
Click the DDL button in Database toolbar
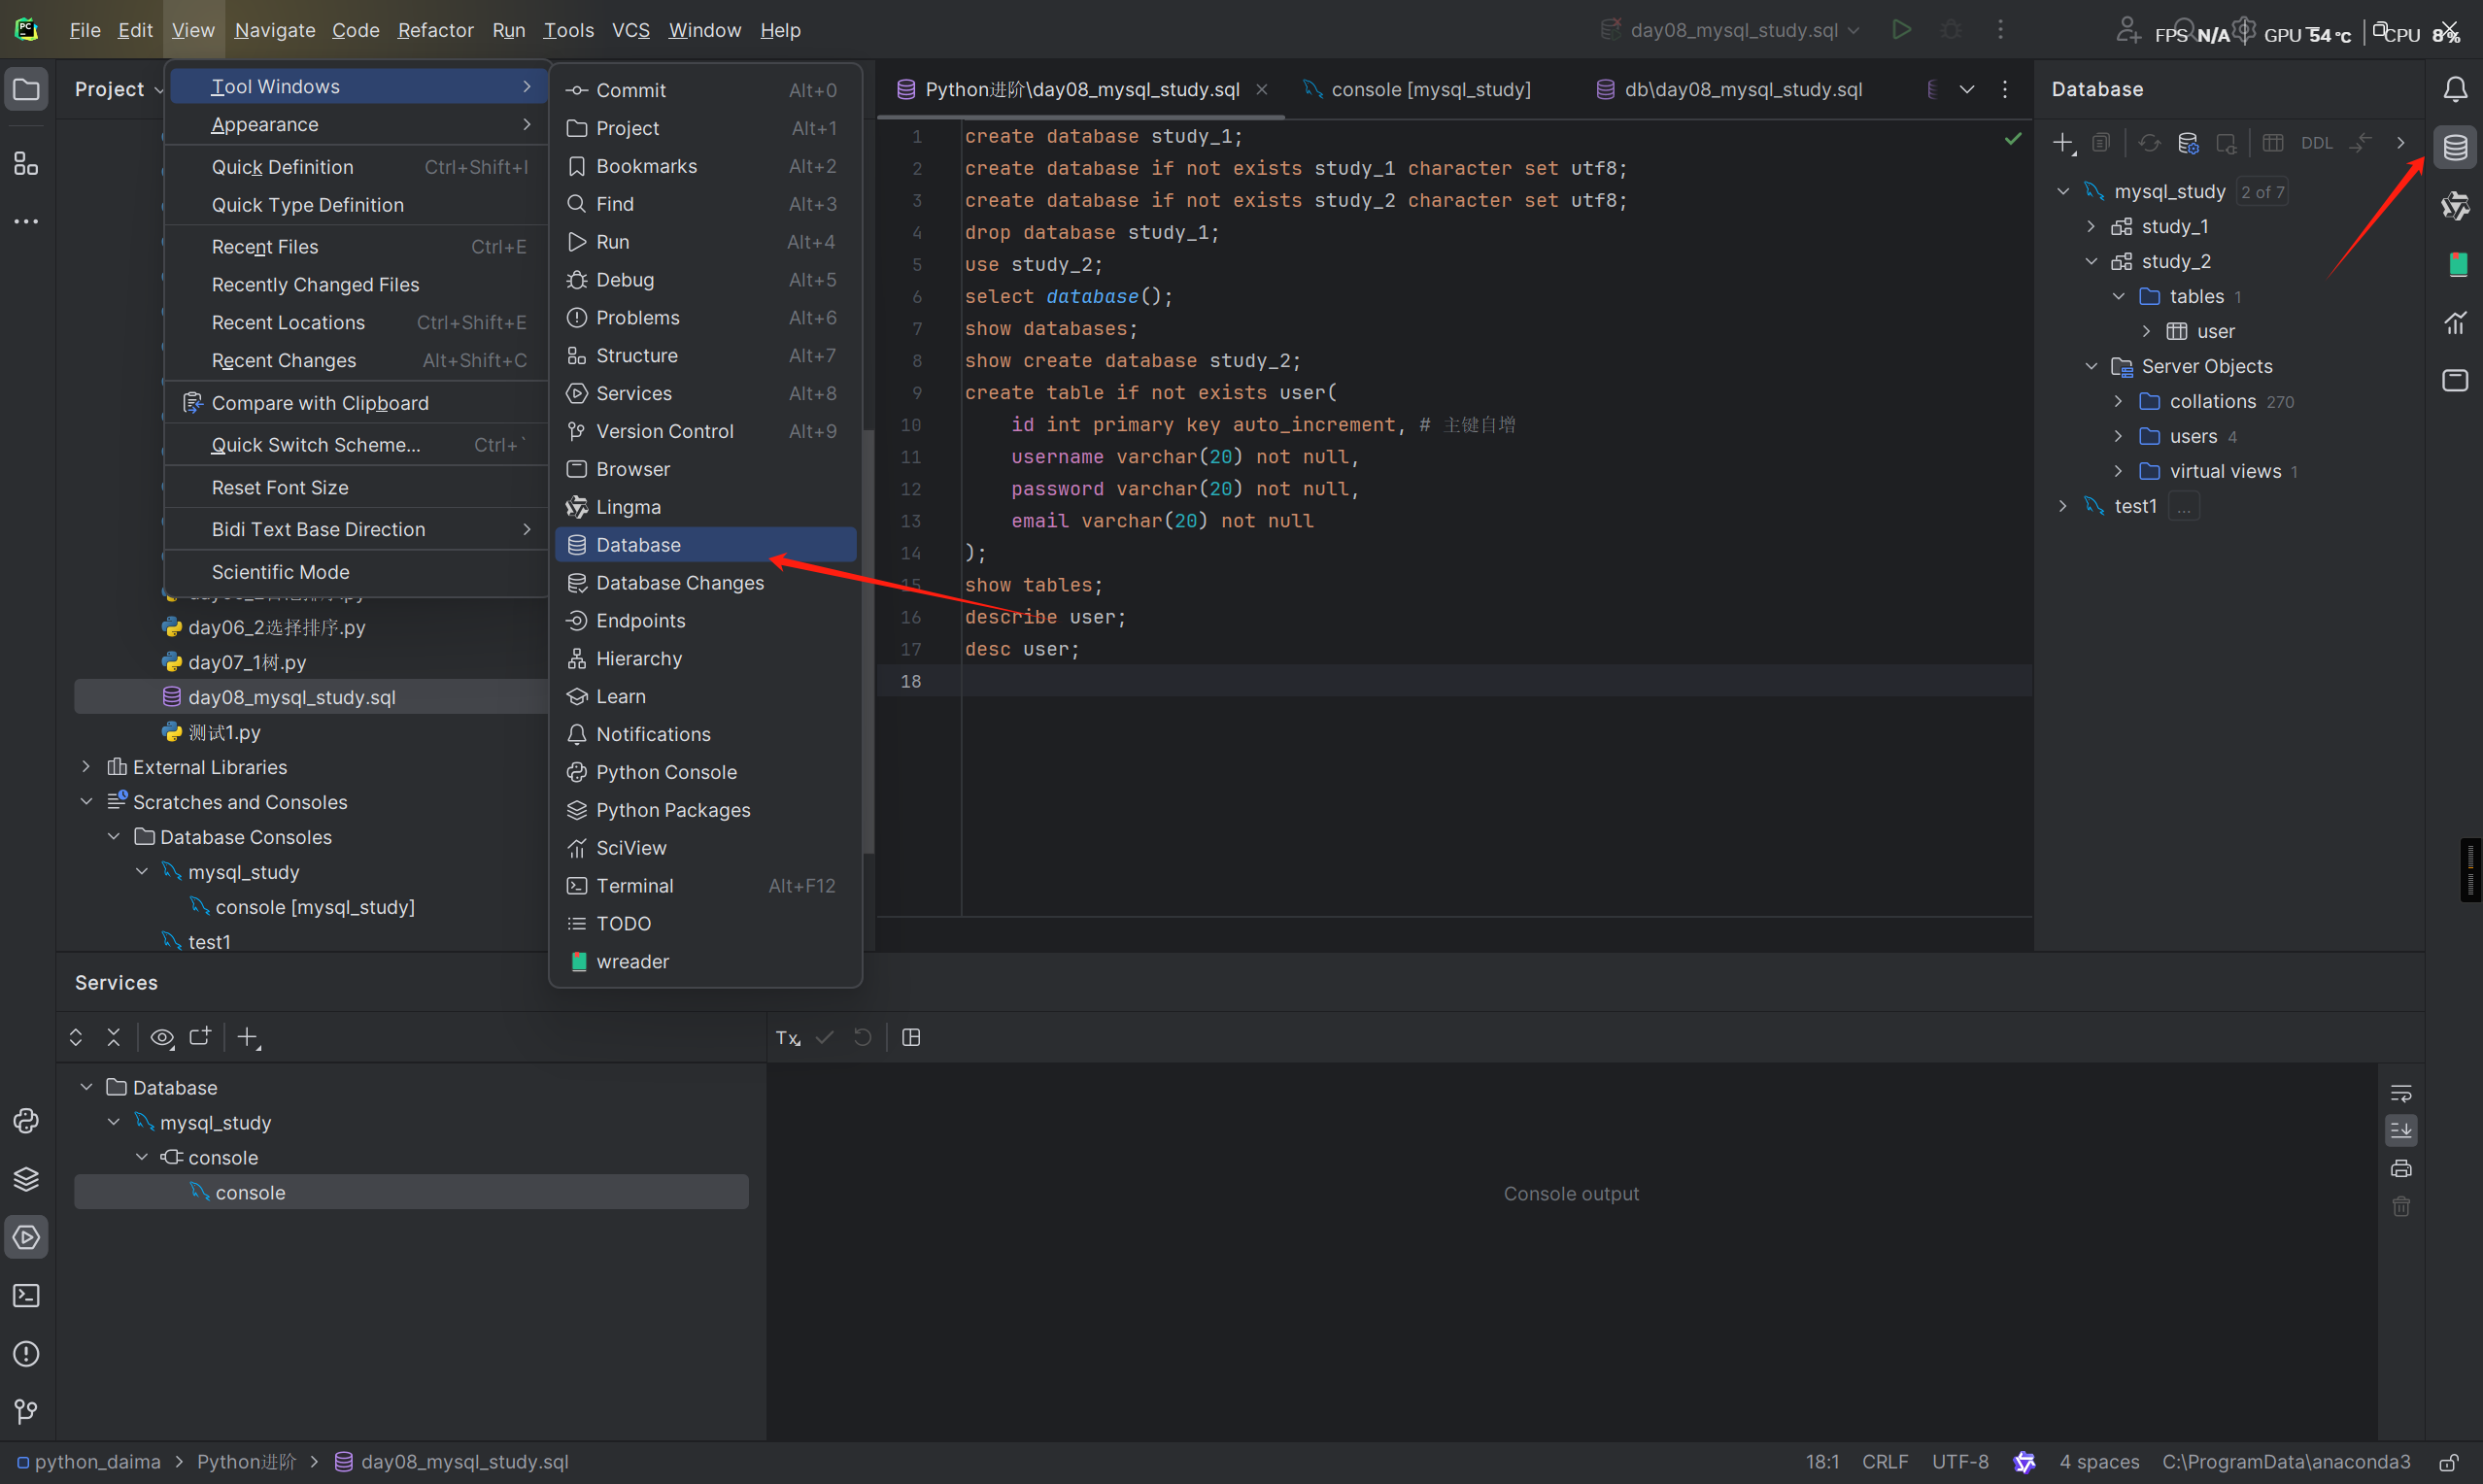coord(2316,143)
